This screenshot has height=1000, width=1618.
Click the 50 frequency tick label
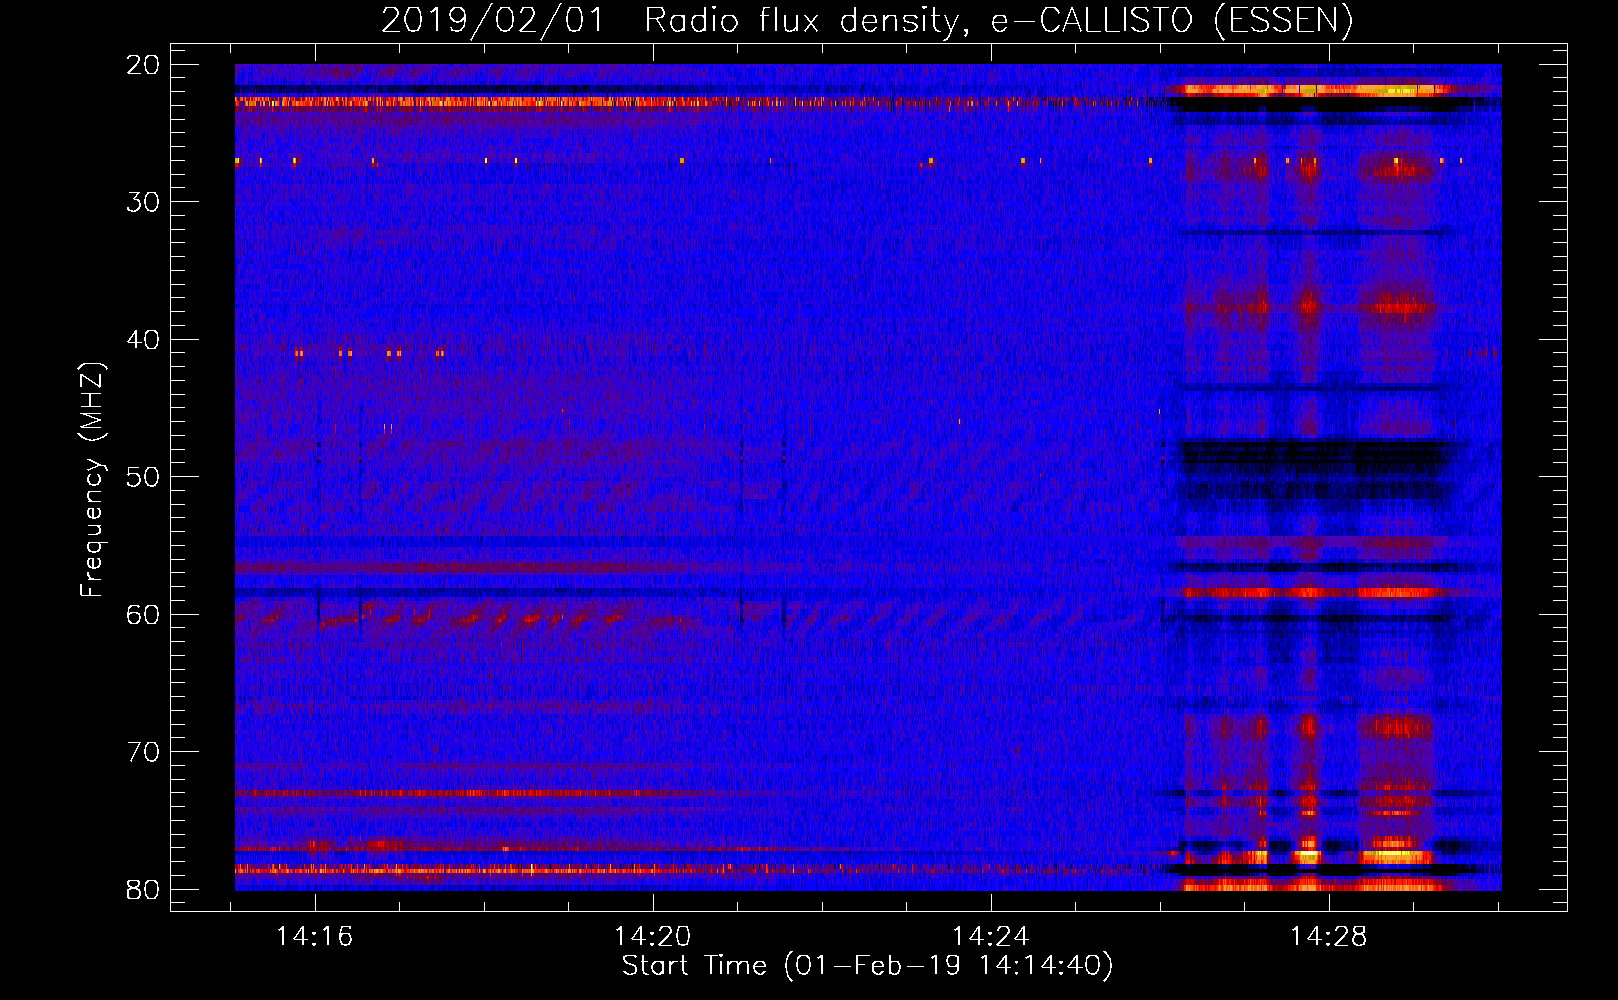(143, 477)
